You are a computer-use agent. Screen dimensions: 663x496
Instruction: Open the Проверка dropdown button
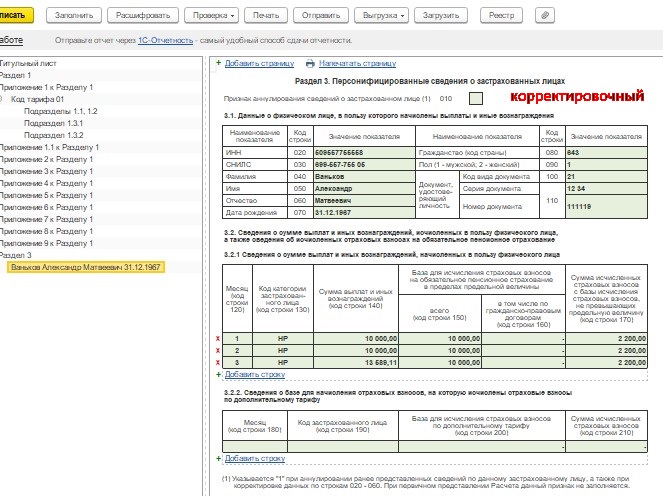coord(211,15)
